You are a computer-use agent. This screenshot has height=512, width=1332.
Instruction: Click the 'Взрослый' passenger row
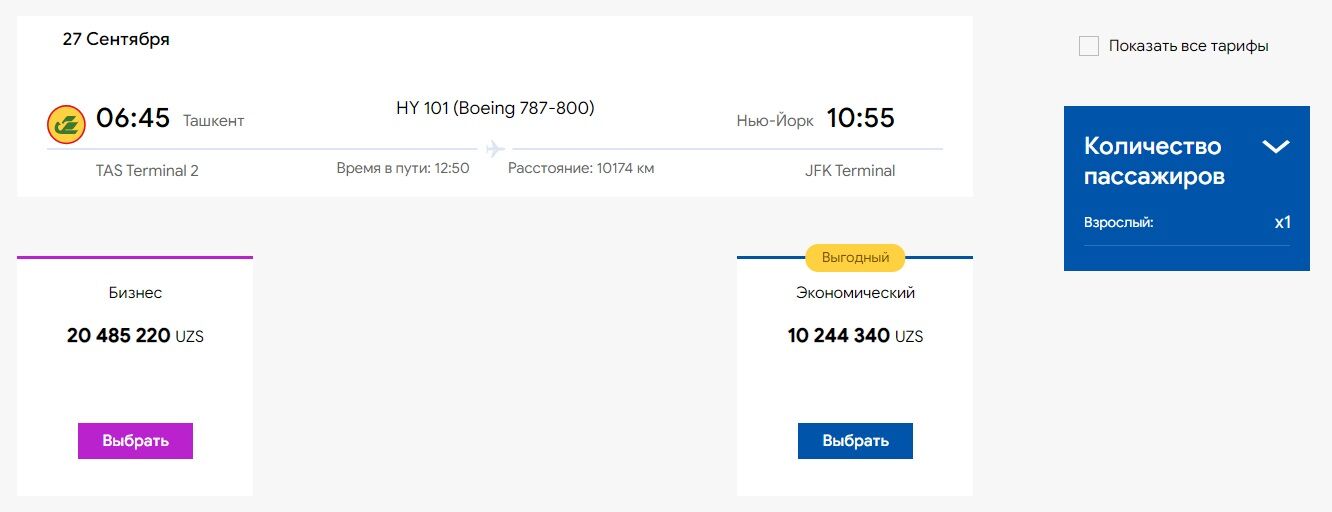pyautogui.click(x=1186, y=223)
